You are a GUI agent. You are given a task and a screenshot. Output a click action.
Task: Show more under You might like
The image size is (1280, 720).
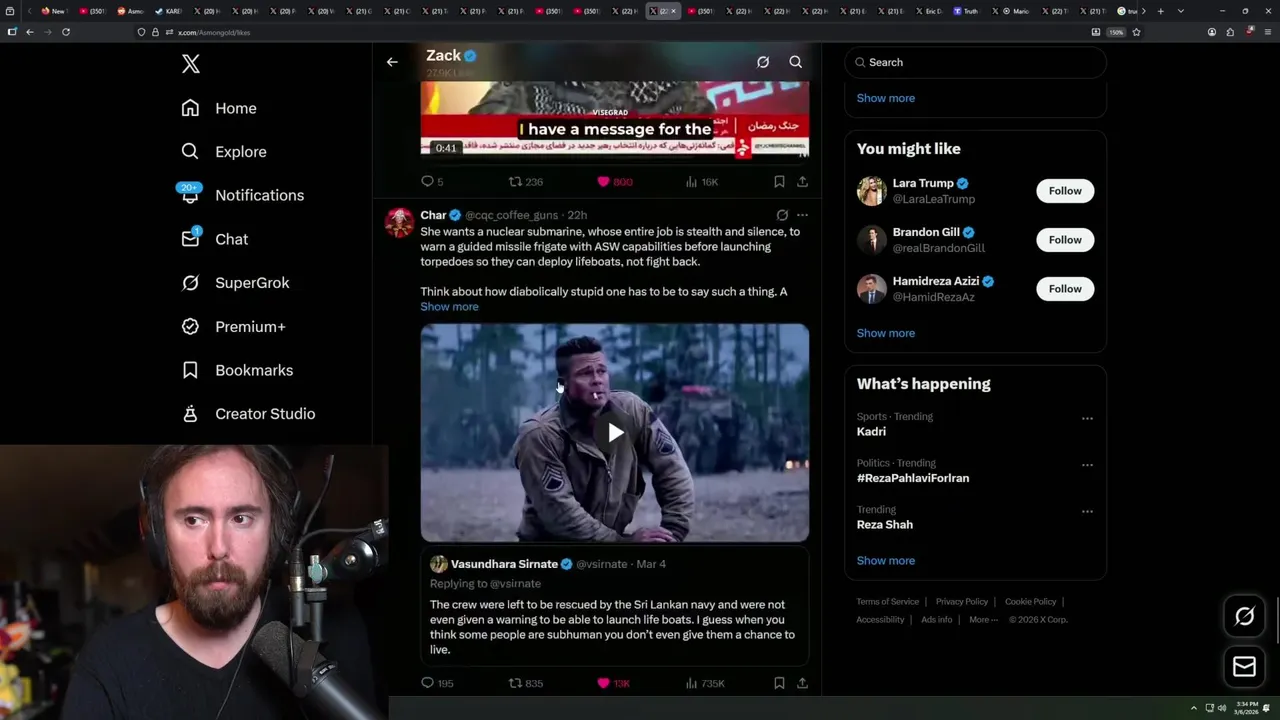[x=886, y=333]
